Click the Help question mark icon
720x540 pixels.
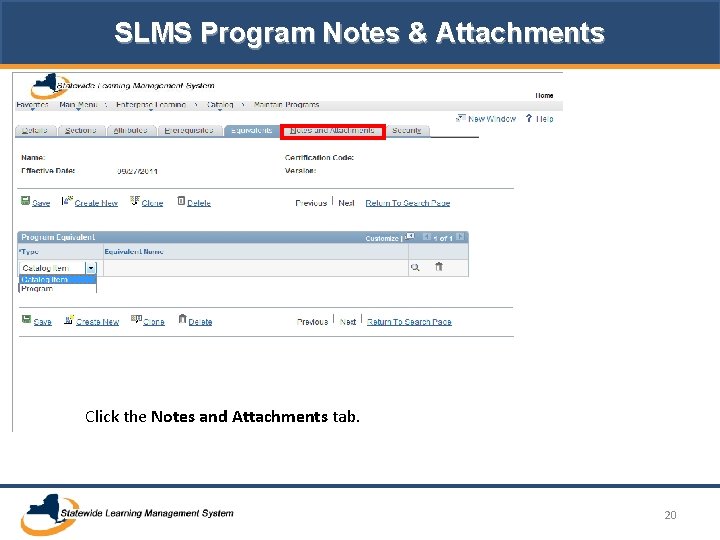point(529,118)
